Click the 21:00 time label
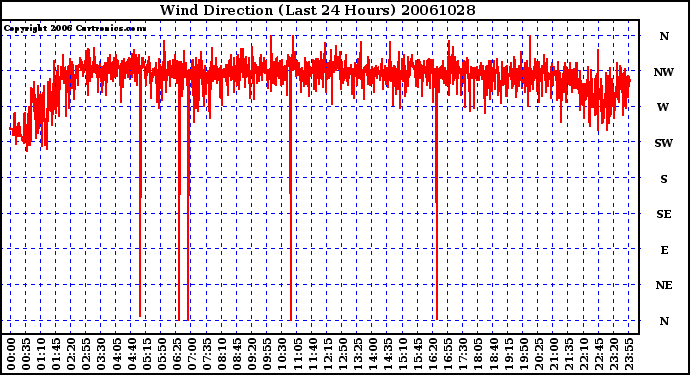This screenshot has width=690, height=375. click(554, 354)
